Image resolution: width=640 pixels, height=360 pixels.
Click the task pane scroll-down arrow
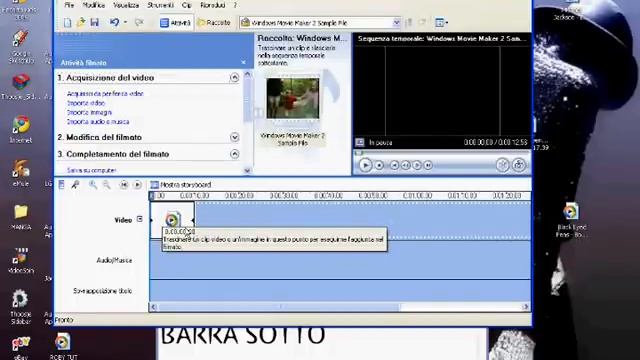coord(247,171)
